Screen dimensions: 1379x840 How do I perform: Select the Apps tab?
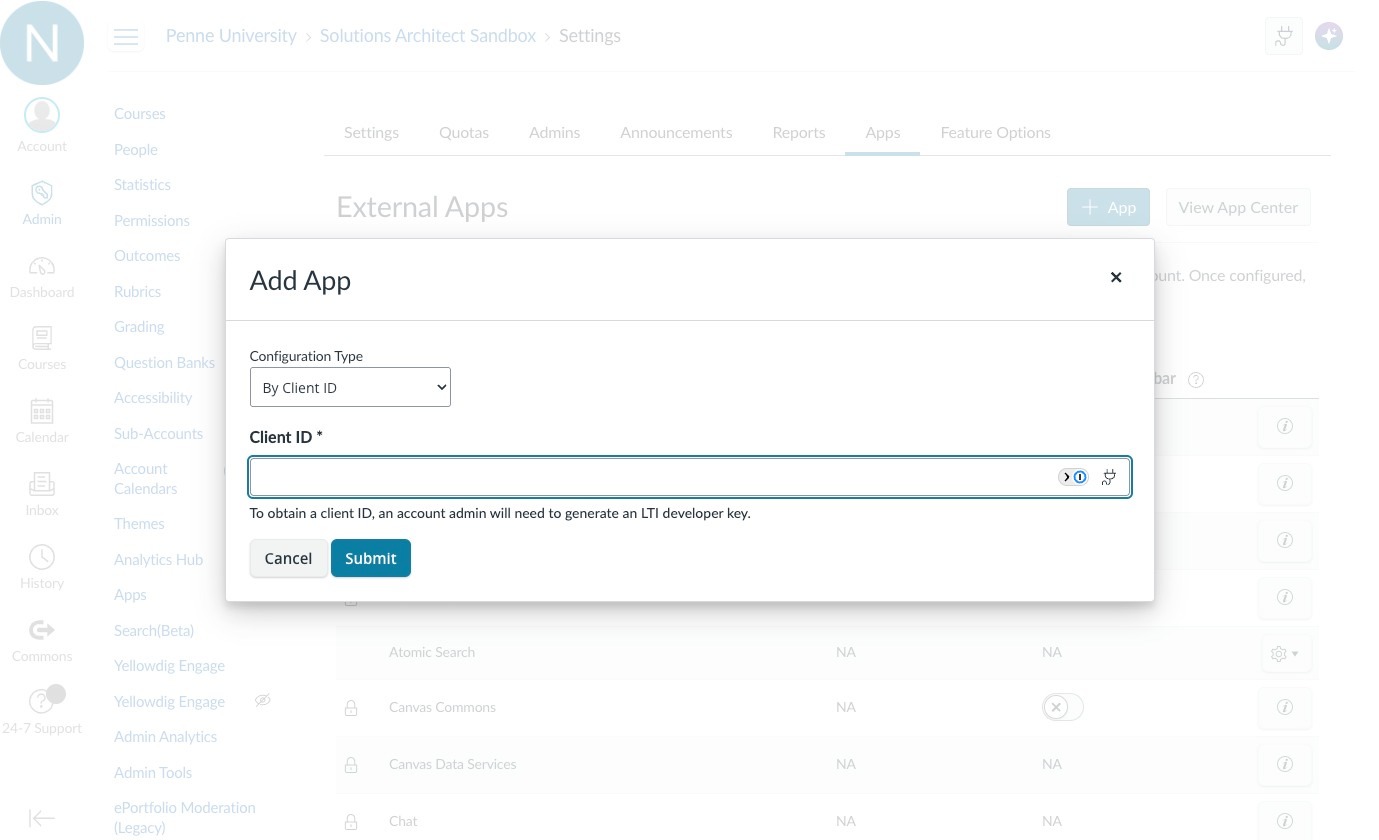tap(883, 132)
